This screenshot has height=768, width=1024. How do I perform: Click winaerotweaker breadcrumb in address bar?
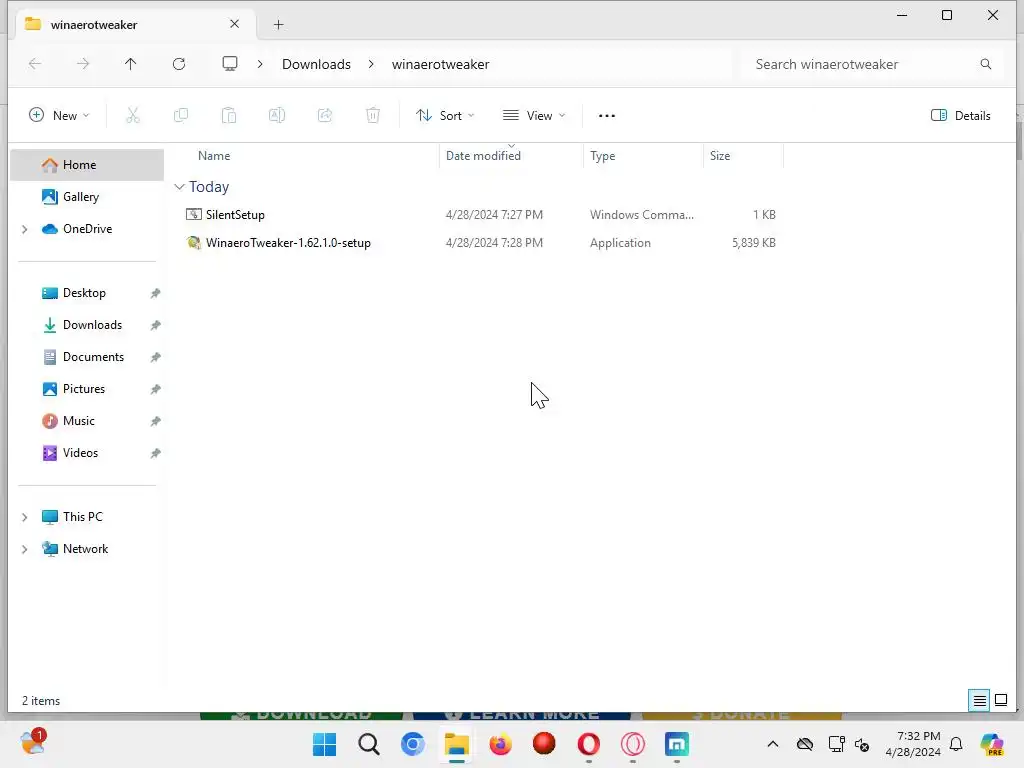(x=440, y=64)
